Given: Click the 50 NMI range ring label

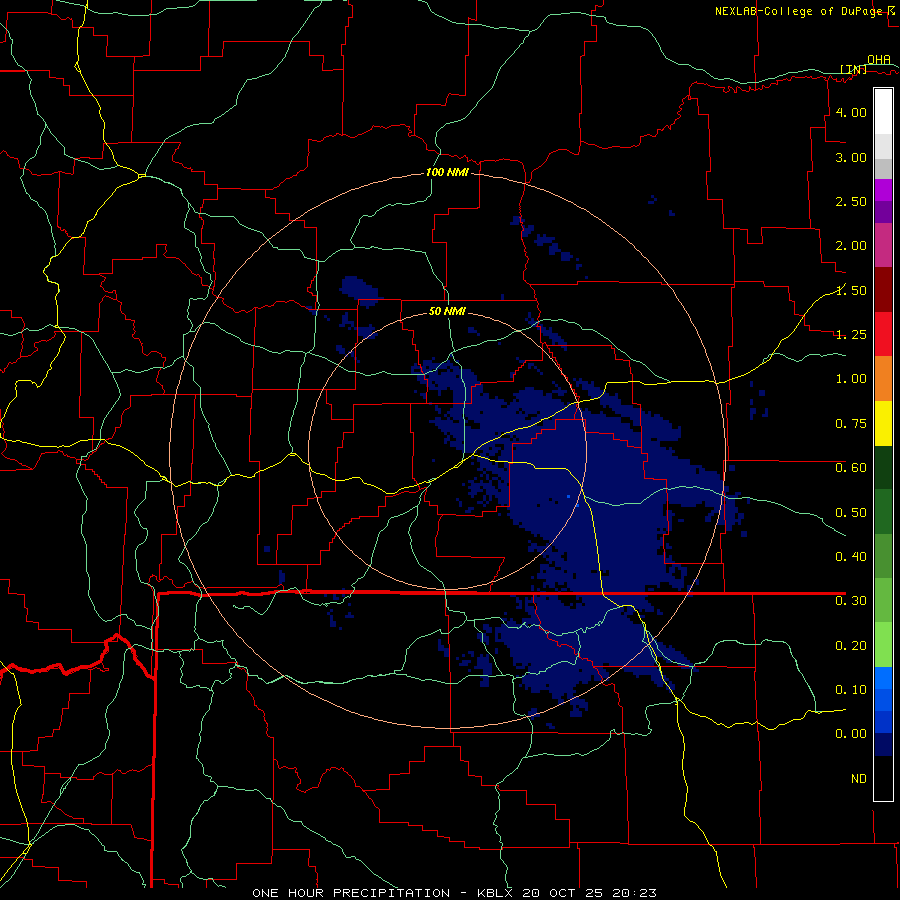Looking at the screenshot, I should pos(447,312).
